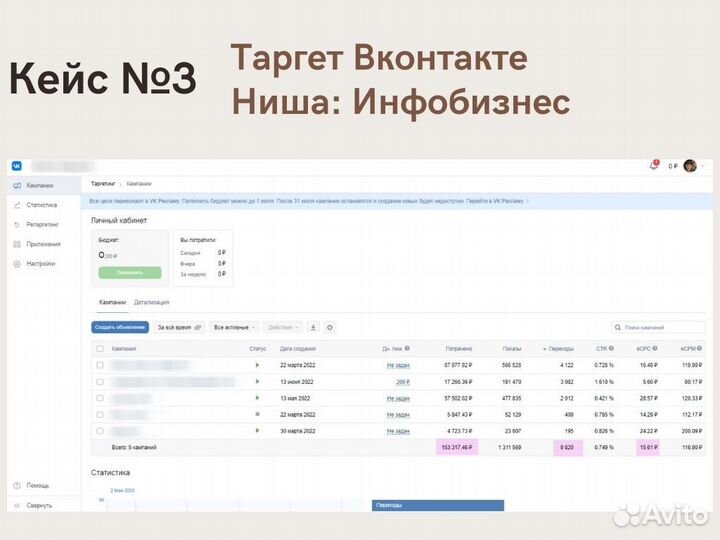Screen dimensions: 720x540
Task: Open Ретаргетинг in the sidebar
Action: tap(44, 225)
